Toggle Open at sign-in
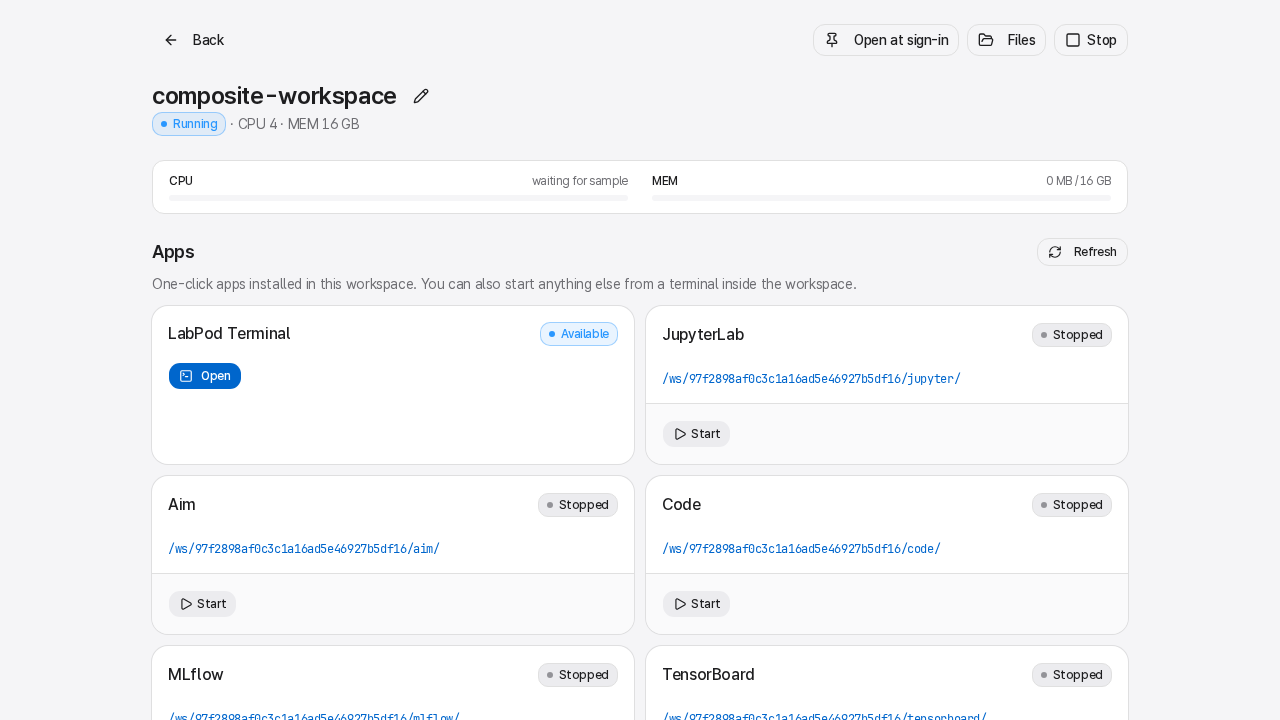 (x=886, y=40)
